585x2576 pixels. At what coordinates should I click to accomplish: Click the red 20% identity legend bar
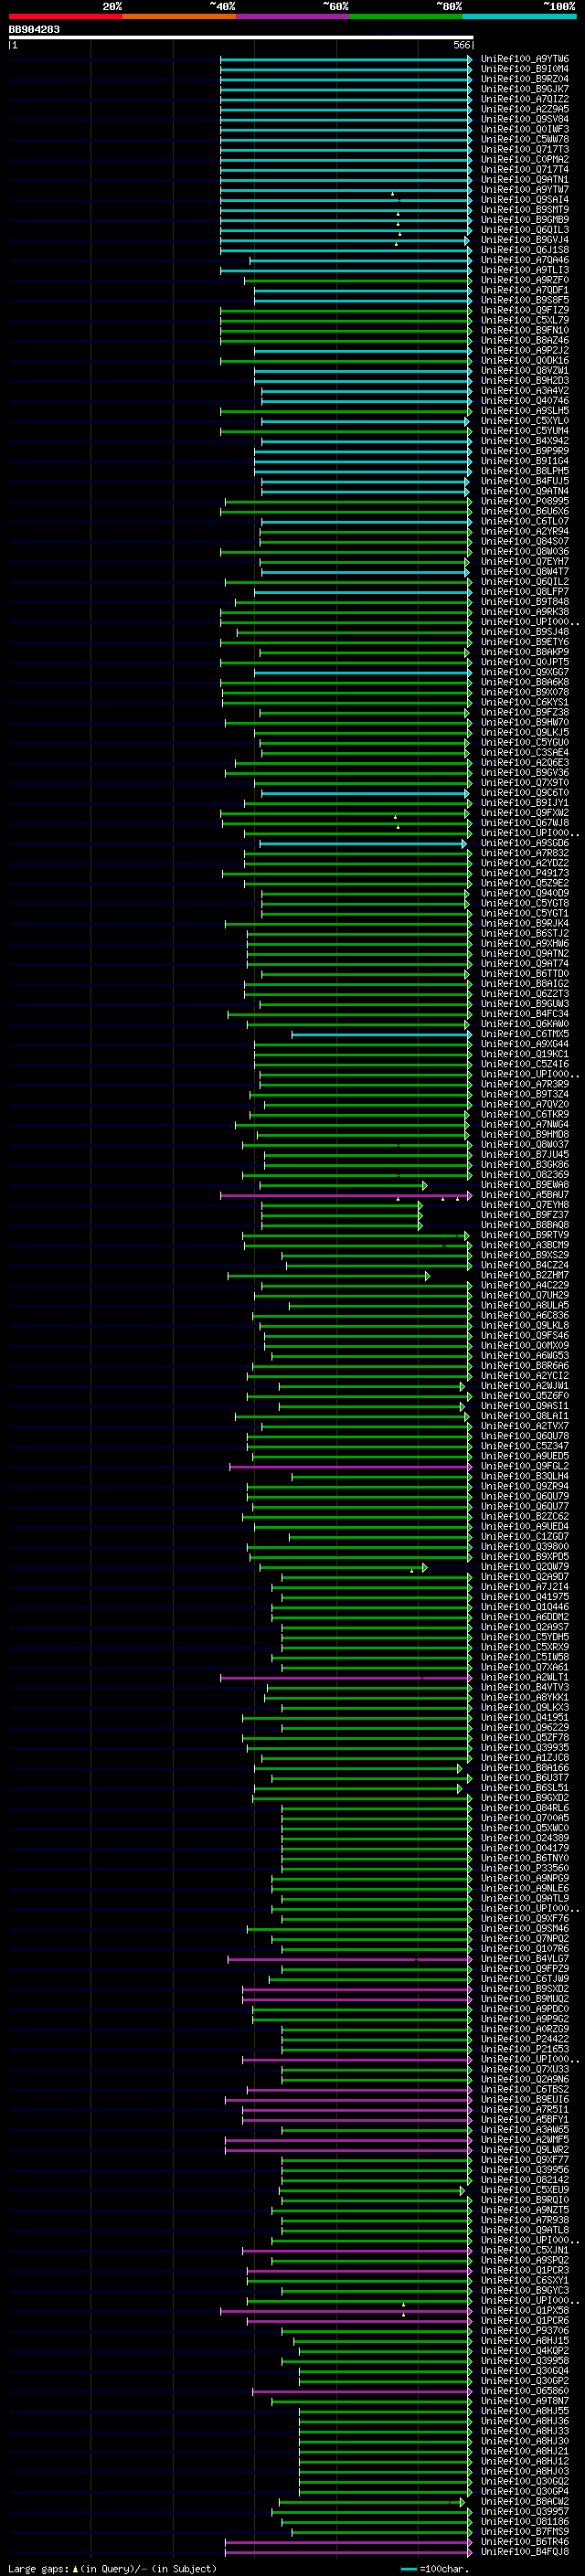coord(65,16)
